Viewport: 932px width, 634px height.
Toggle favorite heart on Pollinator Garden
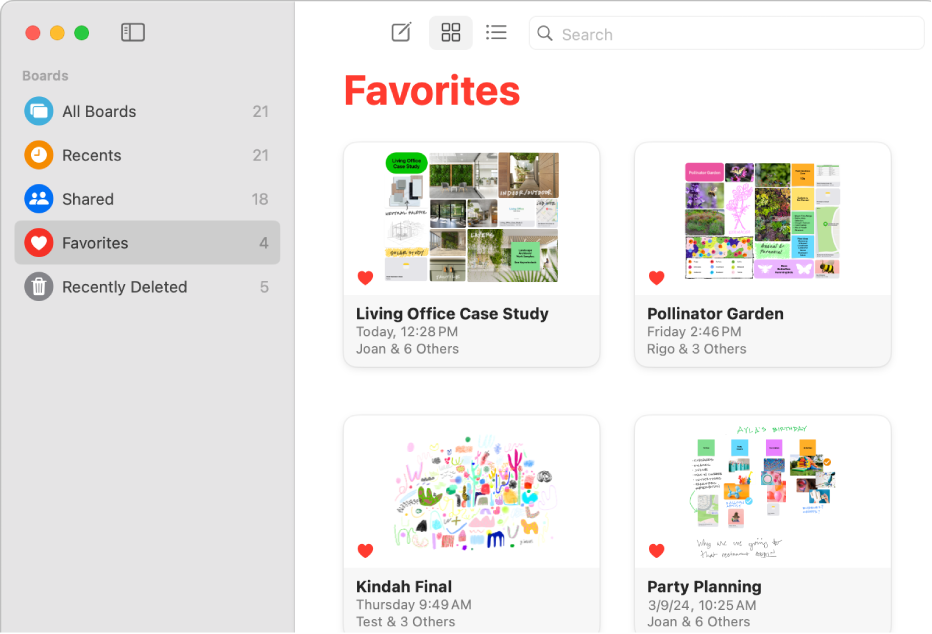(x=656, y=278)
